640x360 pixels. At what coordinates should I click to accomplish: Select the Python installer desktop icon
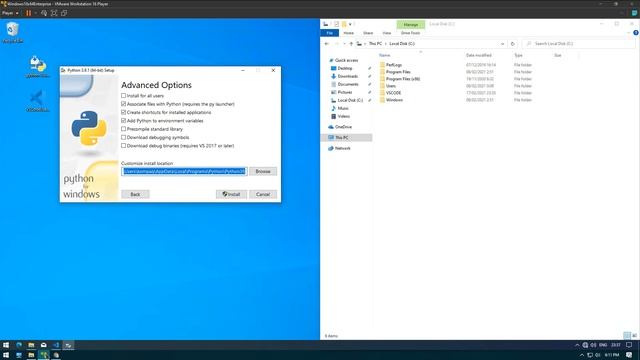tap(38, 67)
